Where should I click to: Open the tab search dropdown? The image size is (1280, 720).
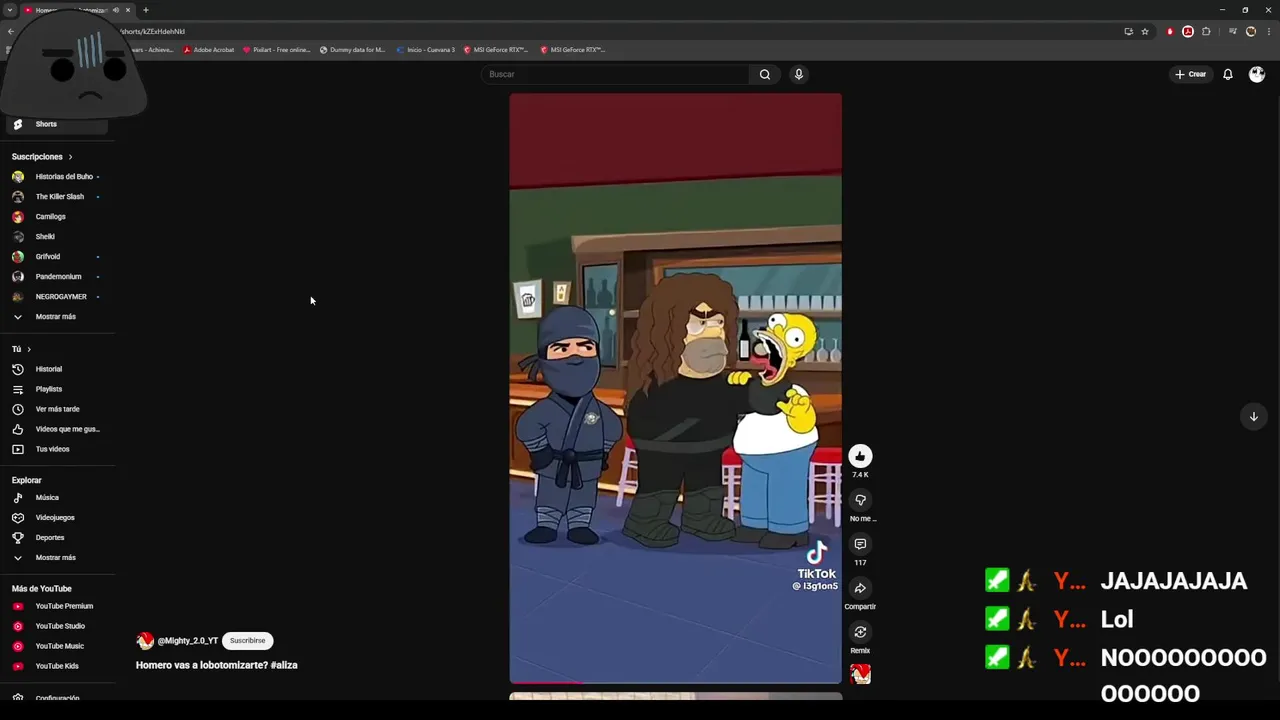pyautogui.click(x=10, y=10)
